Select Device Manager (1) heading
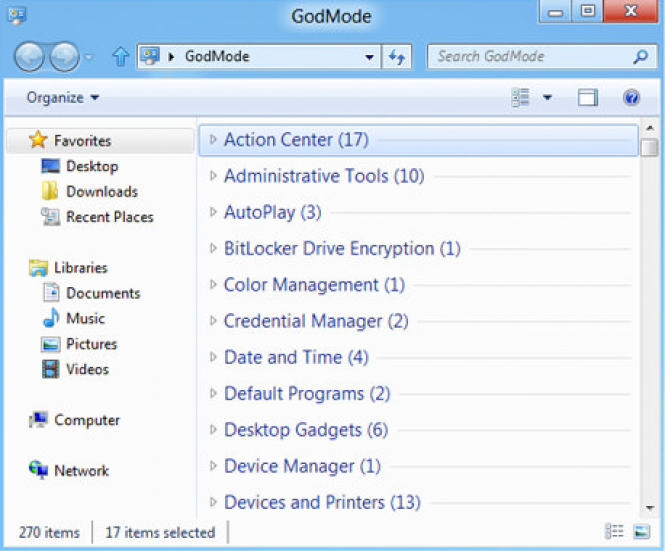Screen dimensions: 665x551 pyautogui.click(x=302, y=467)
